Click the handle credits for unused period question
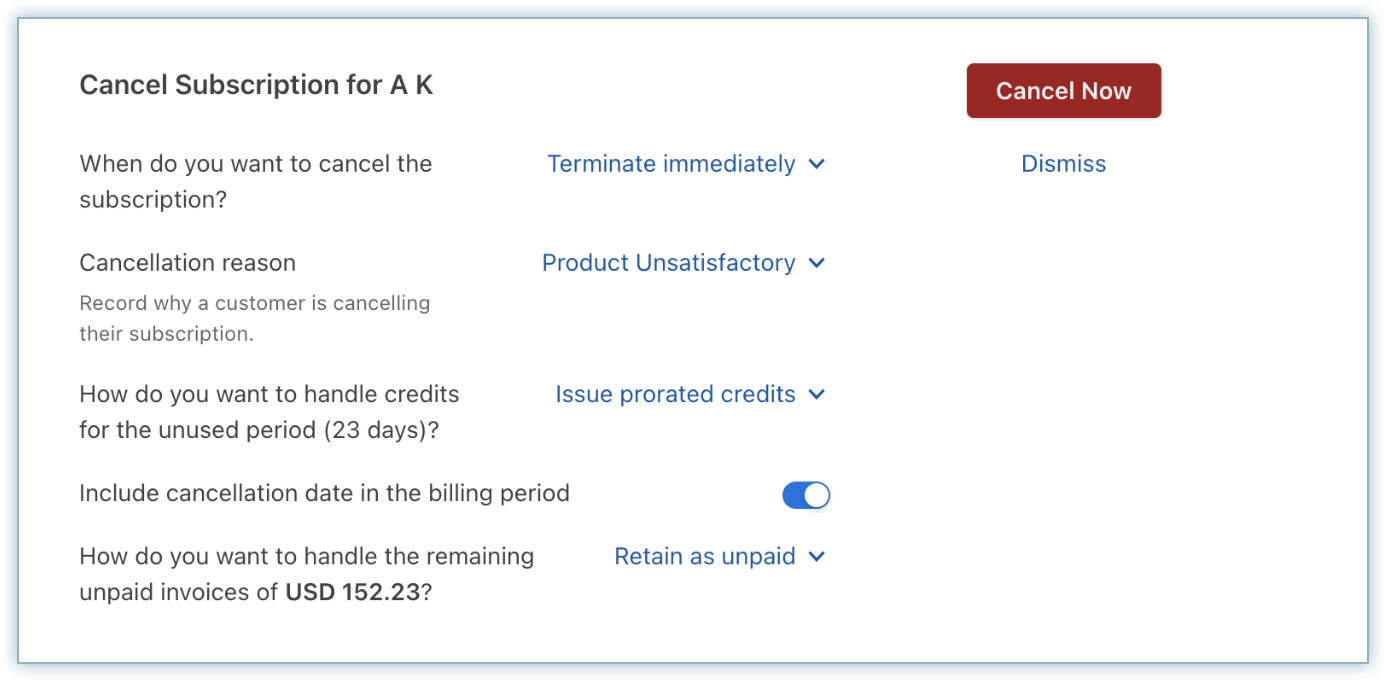 269,394
